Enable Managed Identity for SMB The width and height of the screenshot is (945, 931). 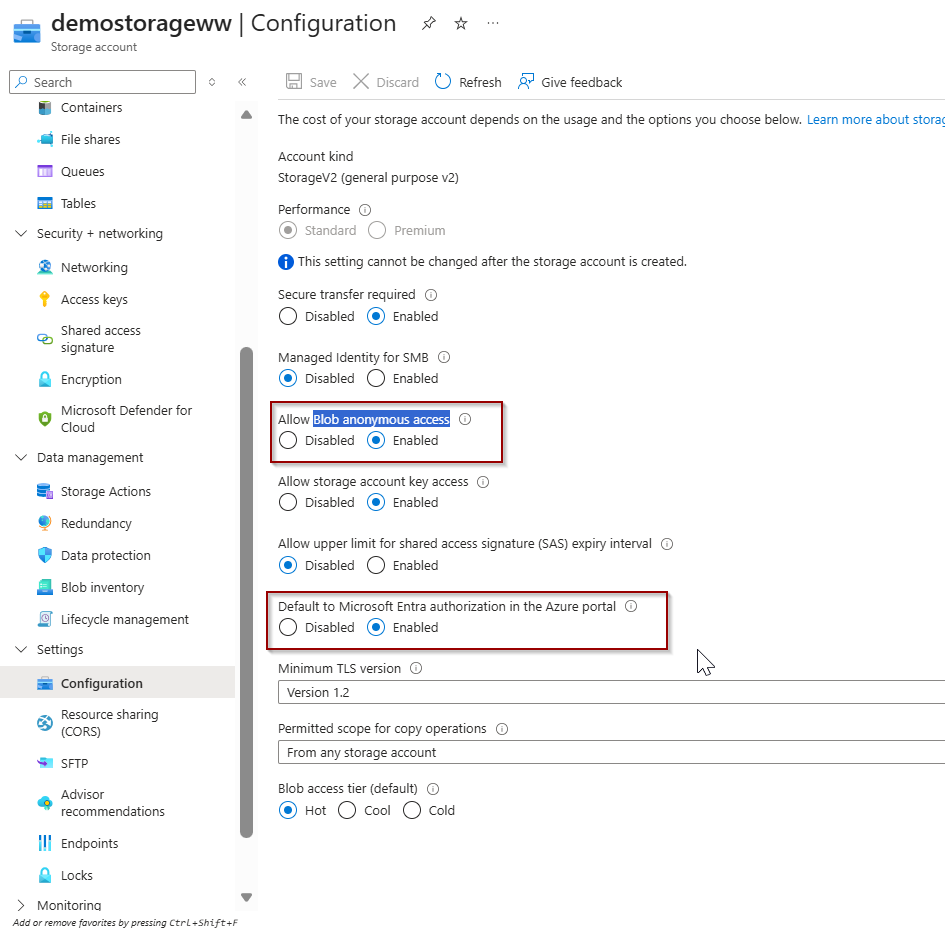(x=376, y=378)
